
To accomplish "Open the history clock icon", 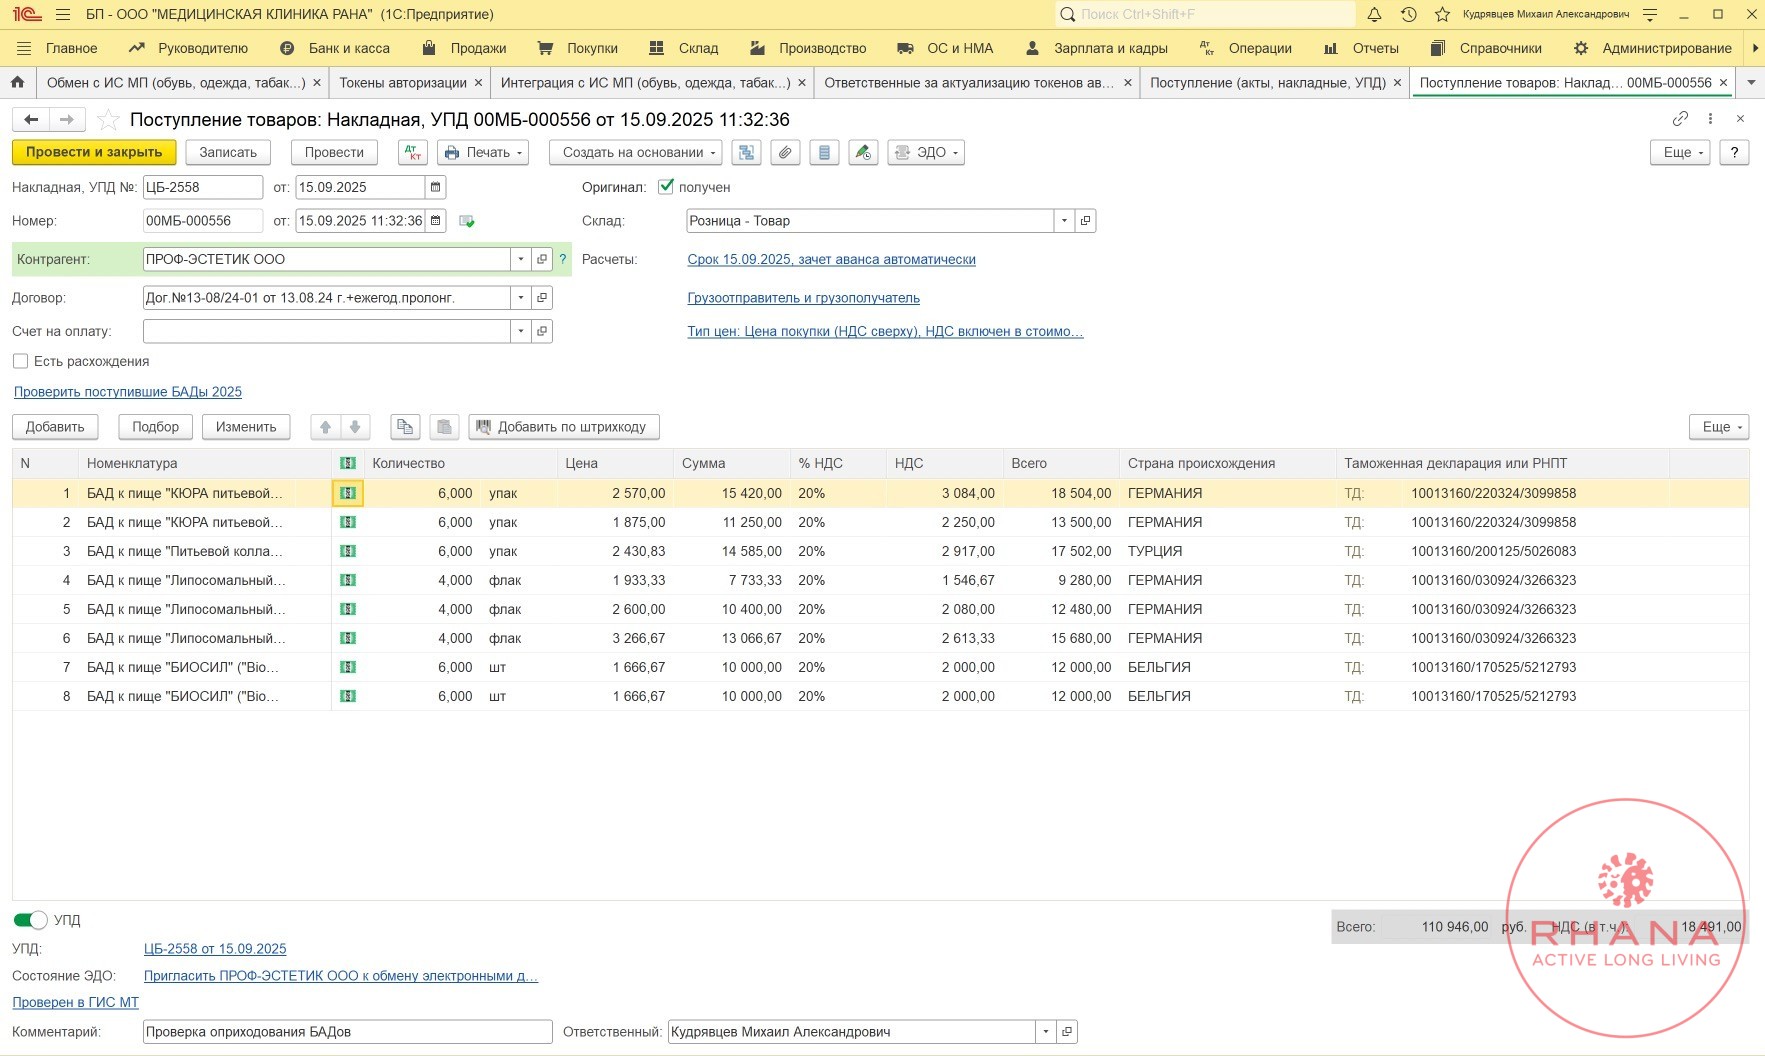I will 1408,14.
